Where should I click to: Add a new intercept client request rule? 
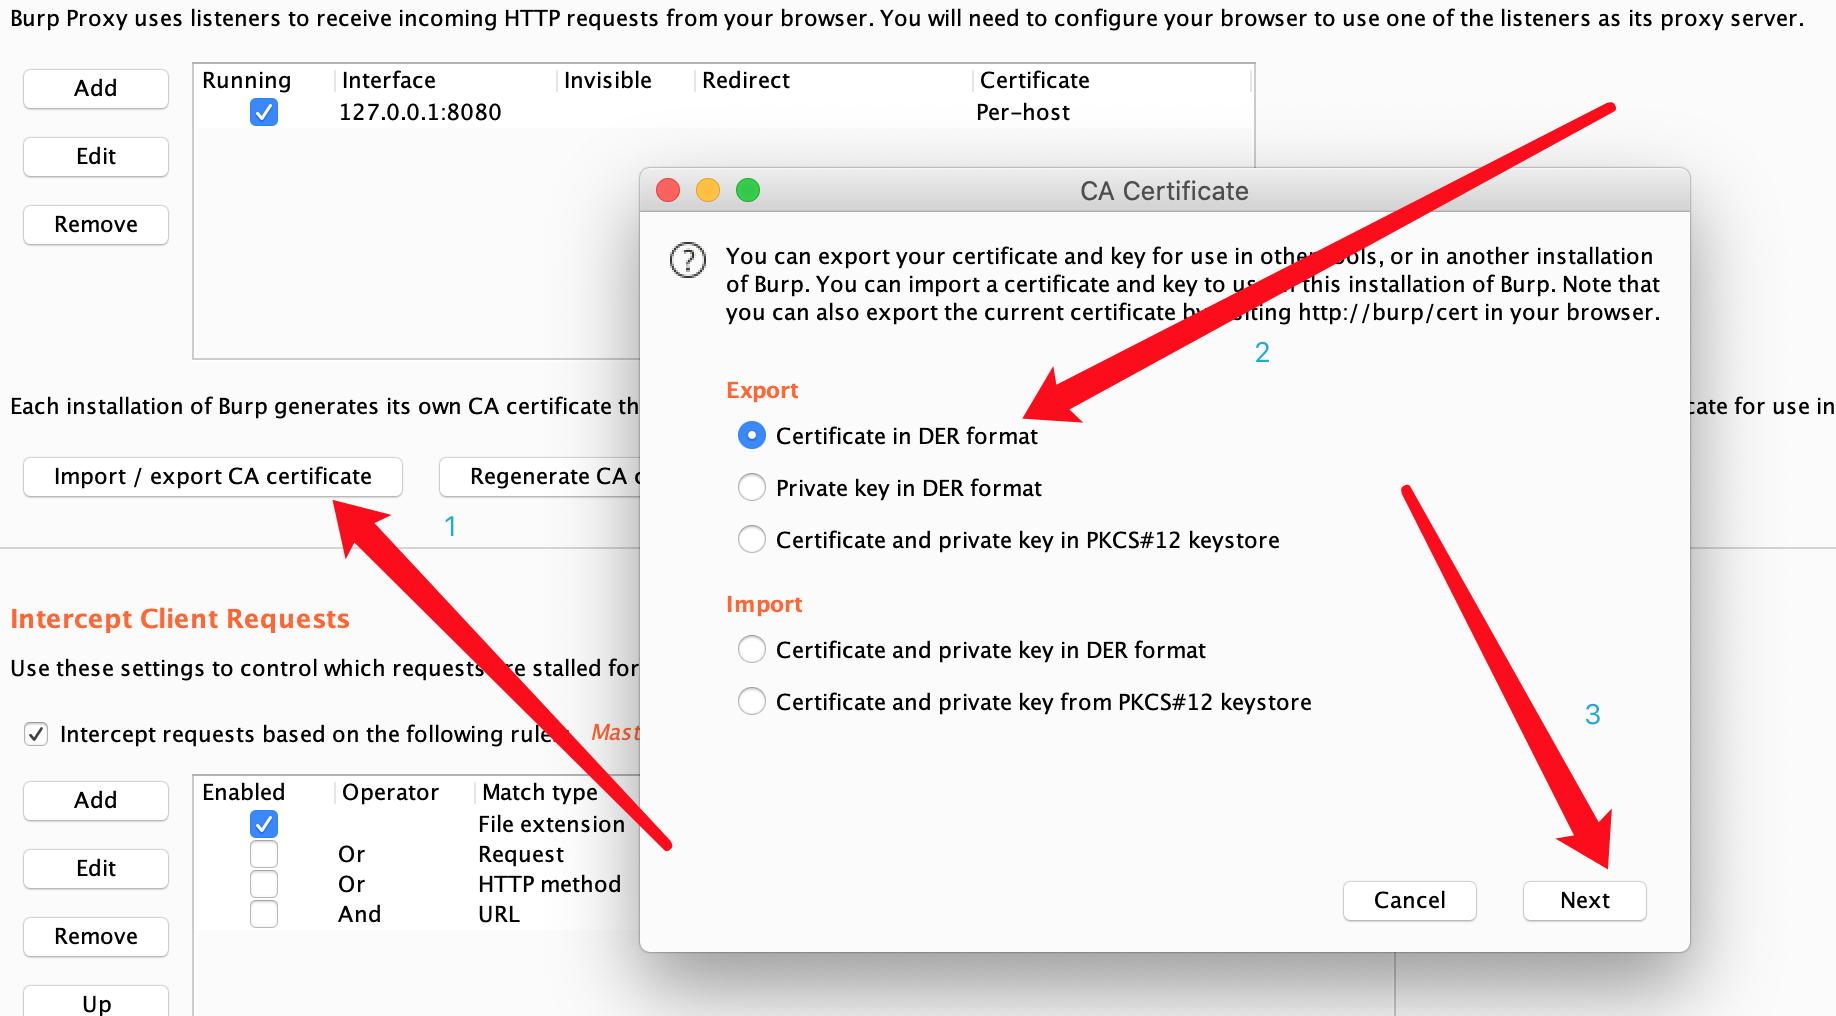(x=96, y=801)
